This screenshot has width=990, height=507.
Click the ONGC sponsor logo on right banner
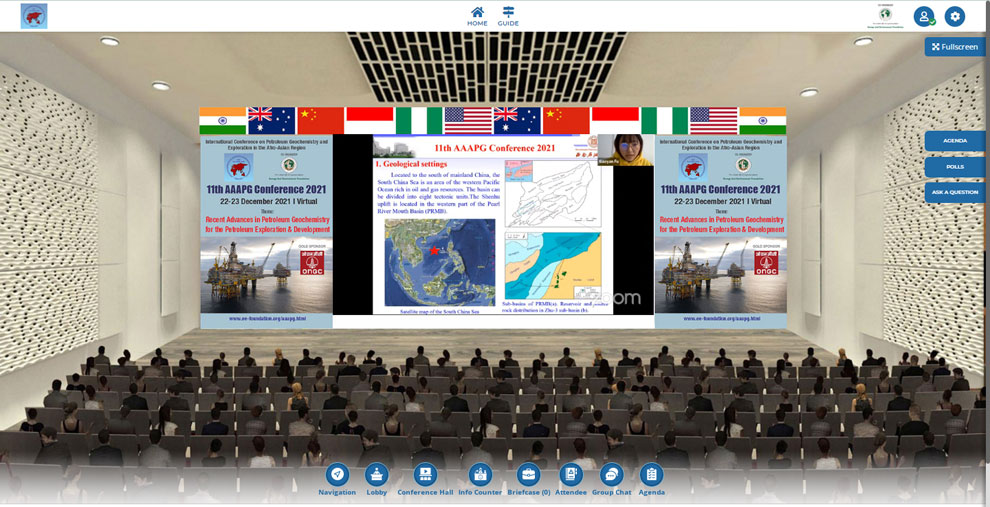pos(766,262)
